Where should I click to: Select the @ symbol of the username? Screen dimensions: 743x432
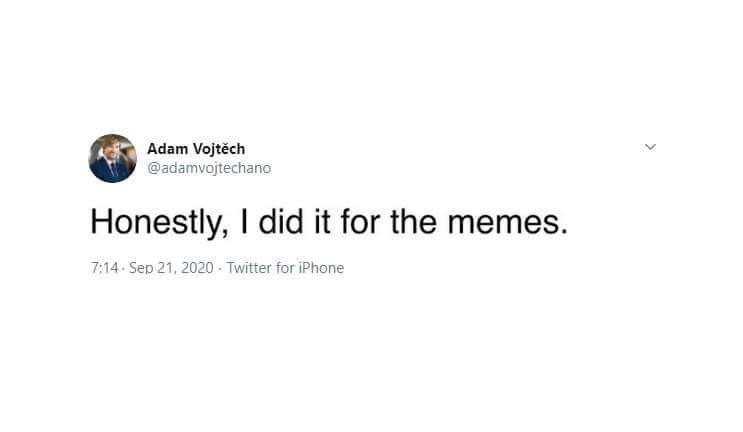tap(154, 169)
